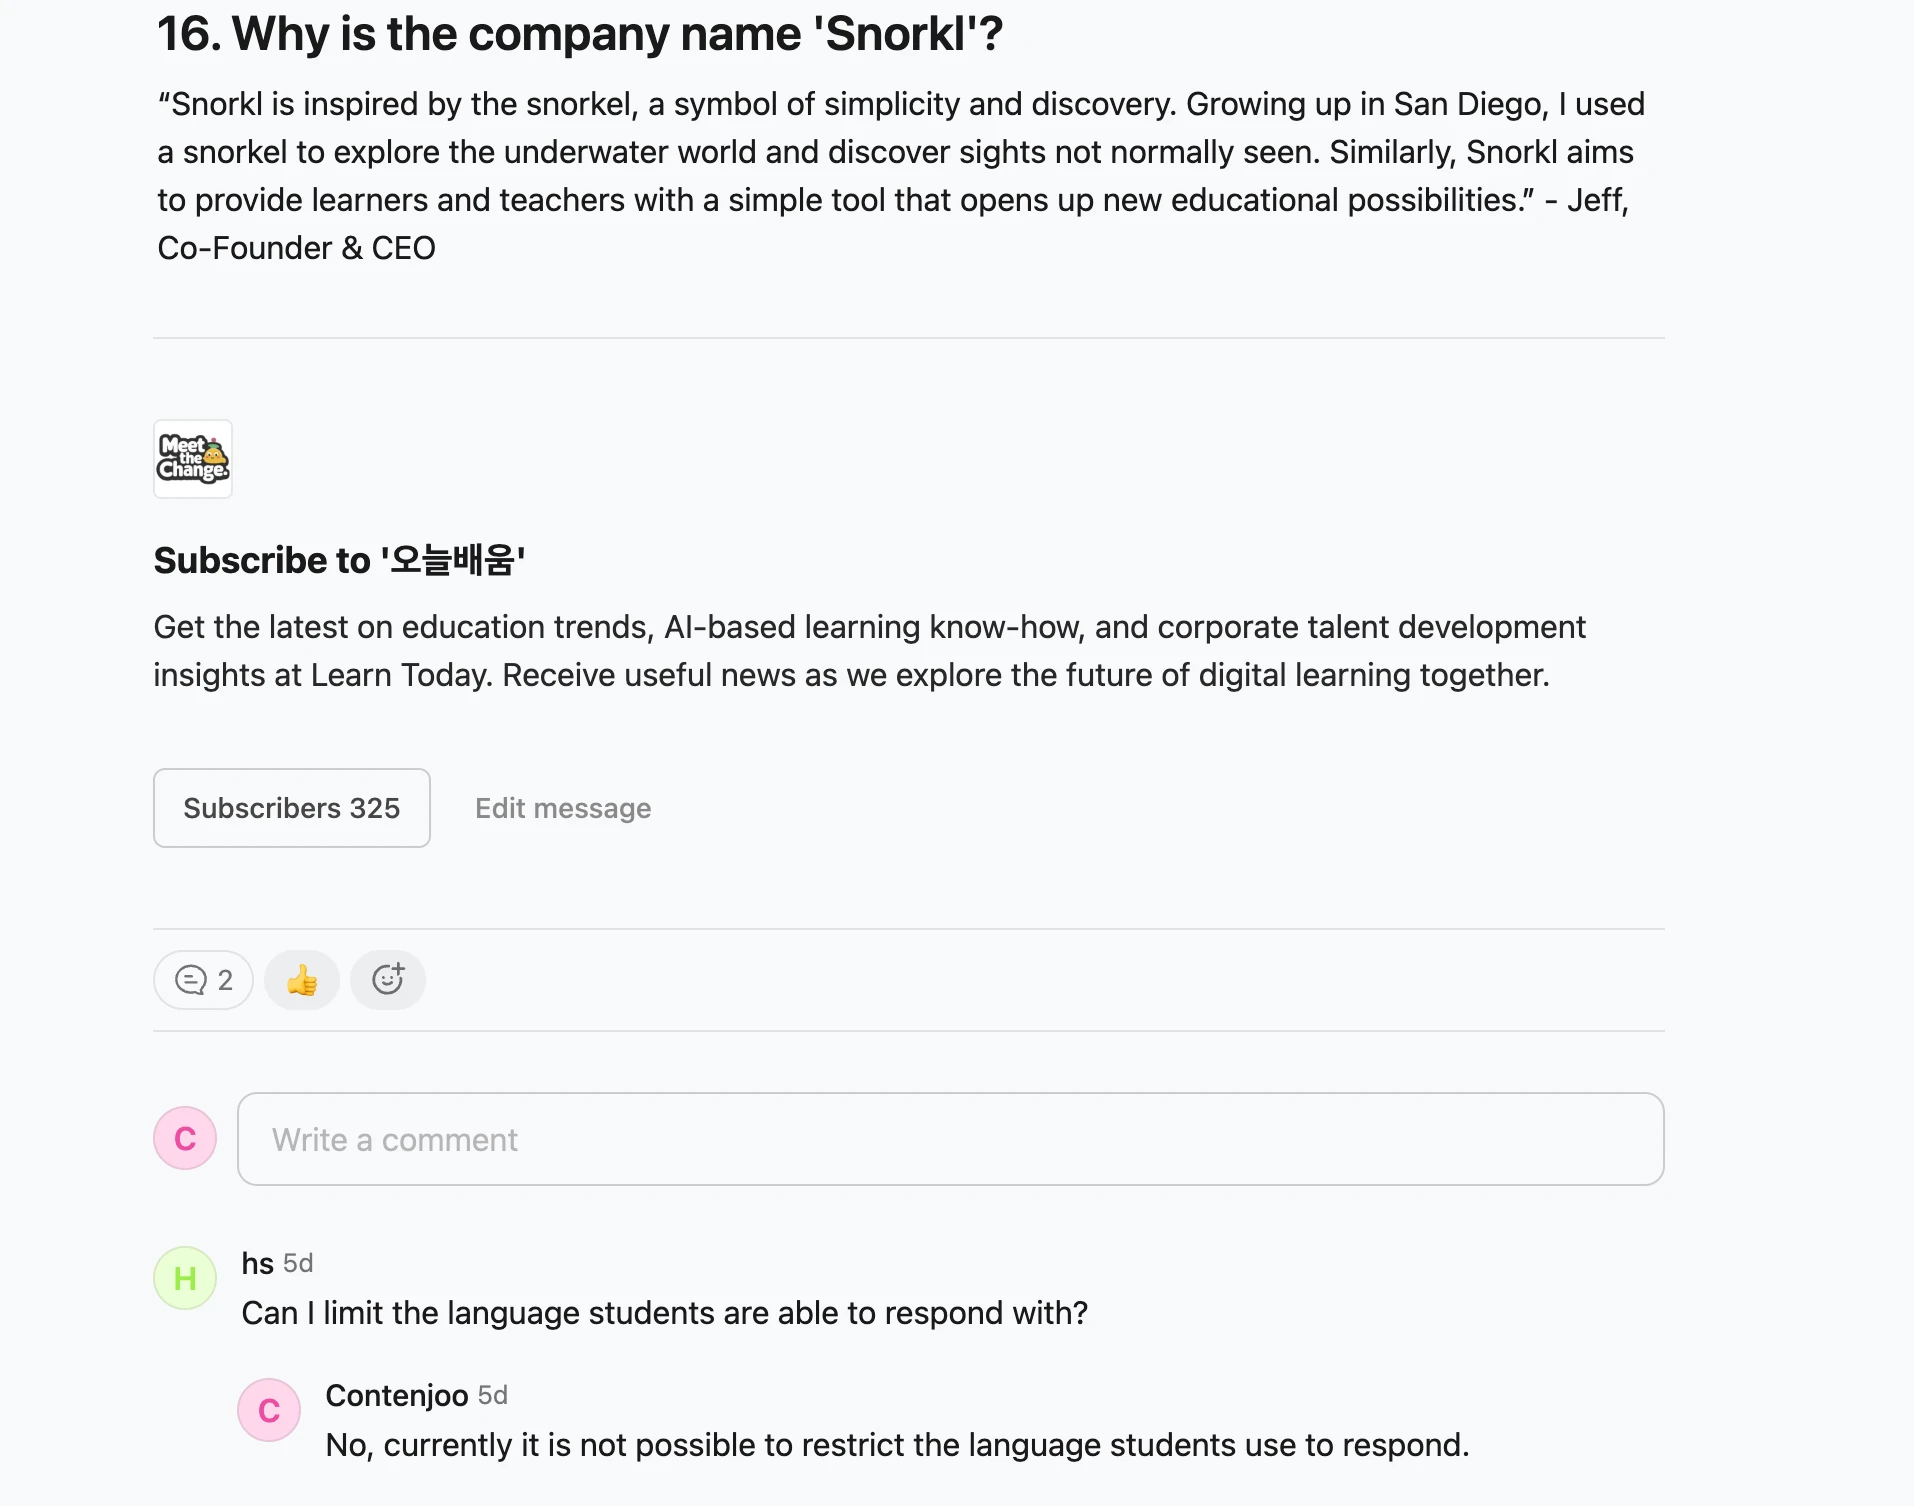Image resolution: width=1914 pixels, height=1506 pixels.
Task: Click the Learn Today subscription description text
Action: click(869, 651)
